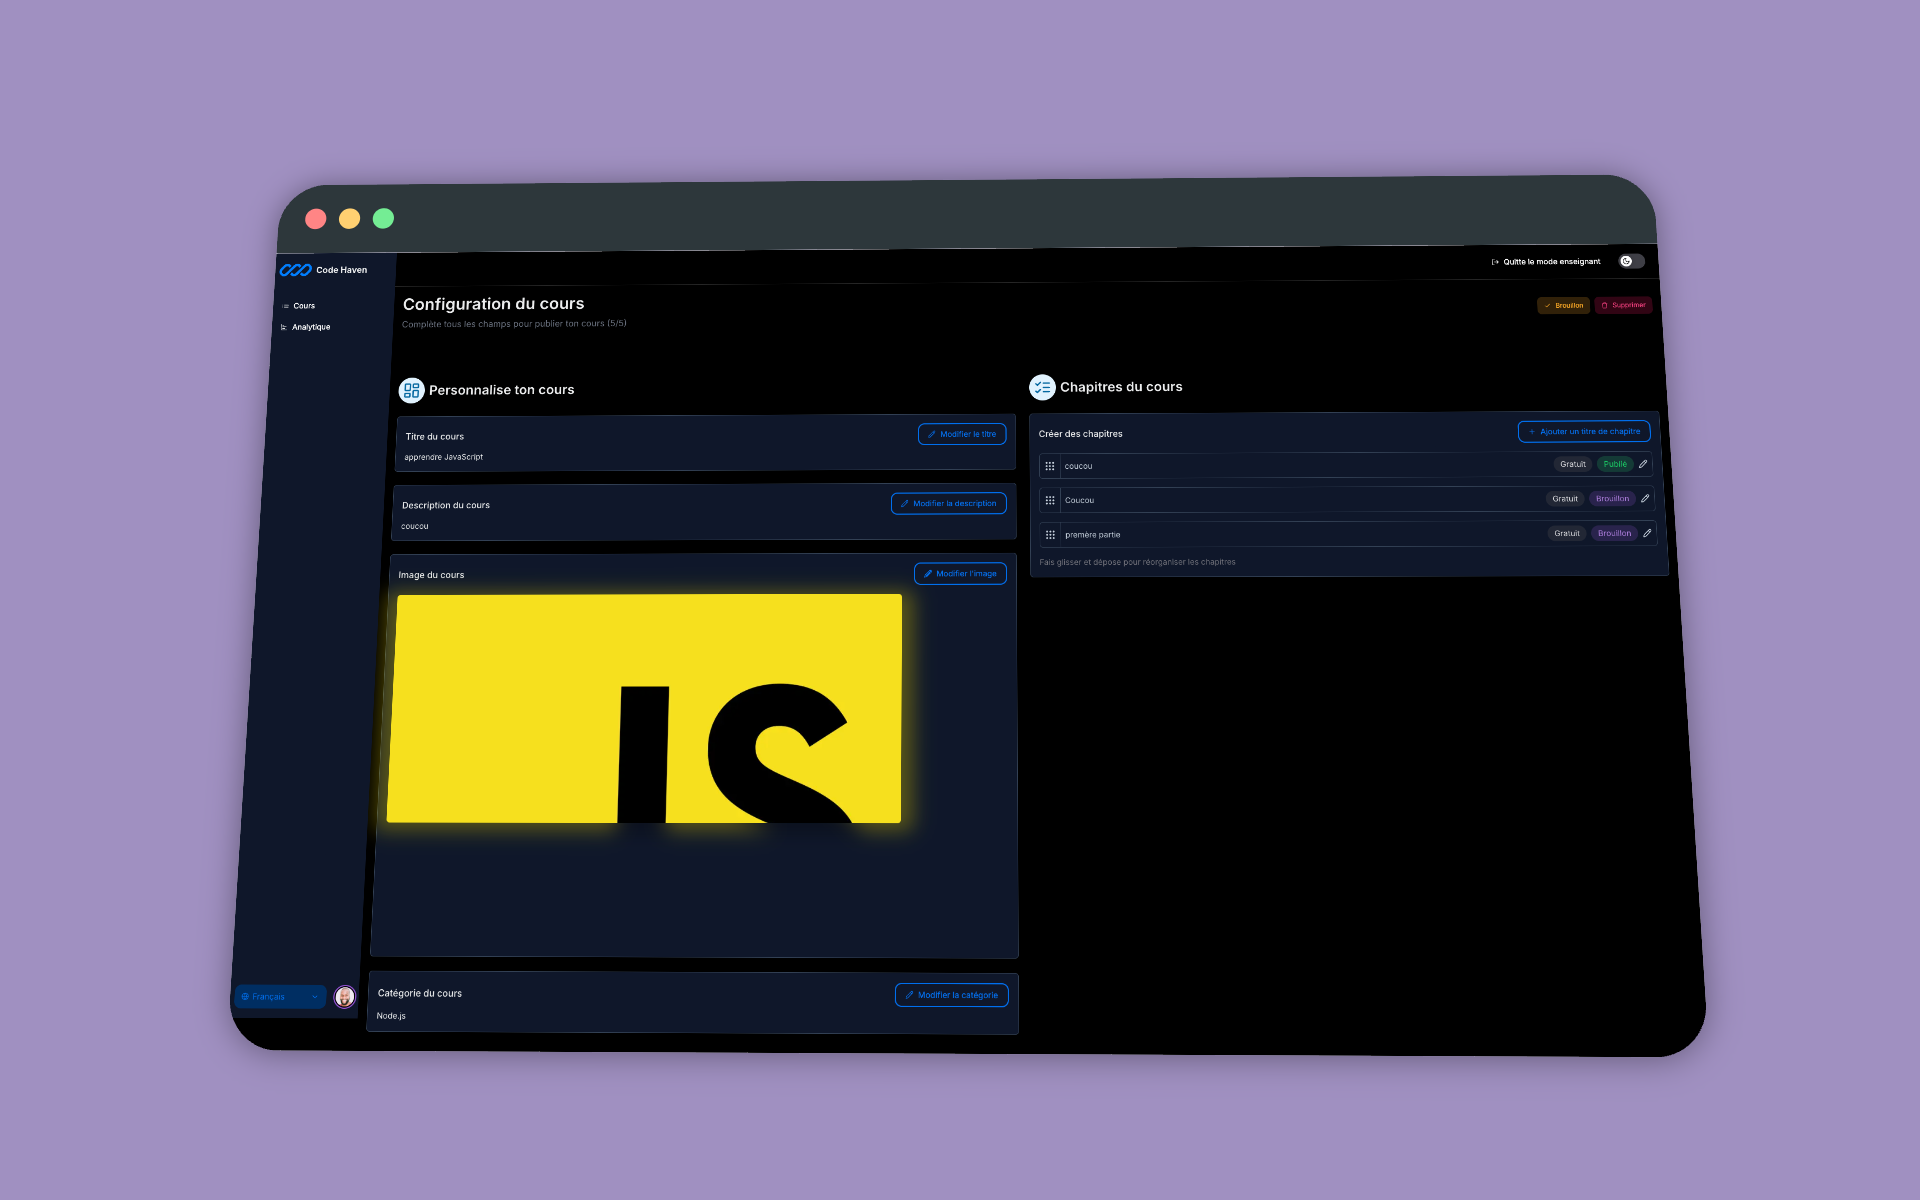This screenshot has width=1920, height=1200.
Task: Click the JavaScript course image thumbnail
Action: [x=645, y=709]
